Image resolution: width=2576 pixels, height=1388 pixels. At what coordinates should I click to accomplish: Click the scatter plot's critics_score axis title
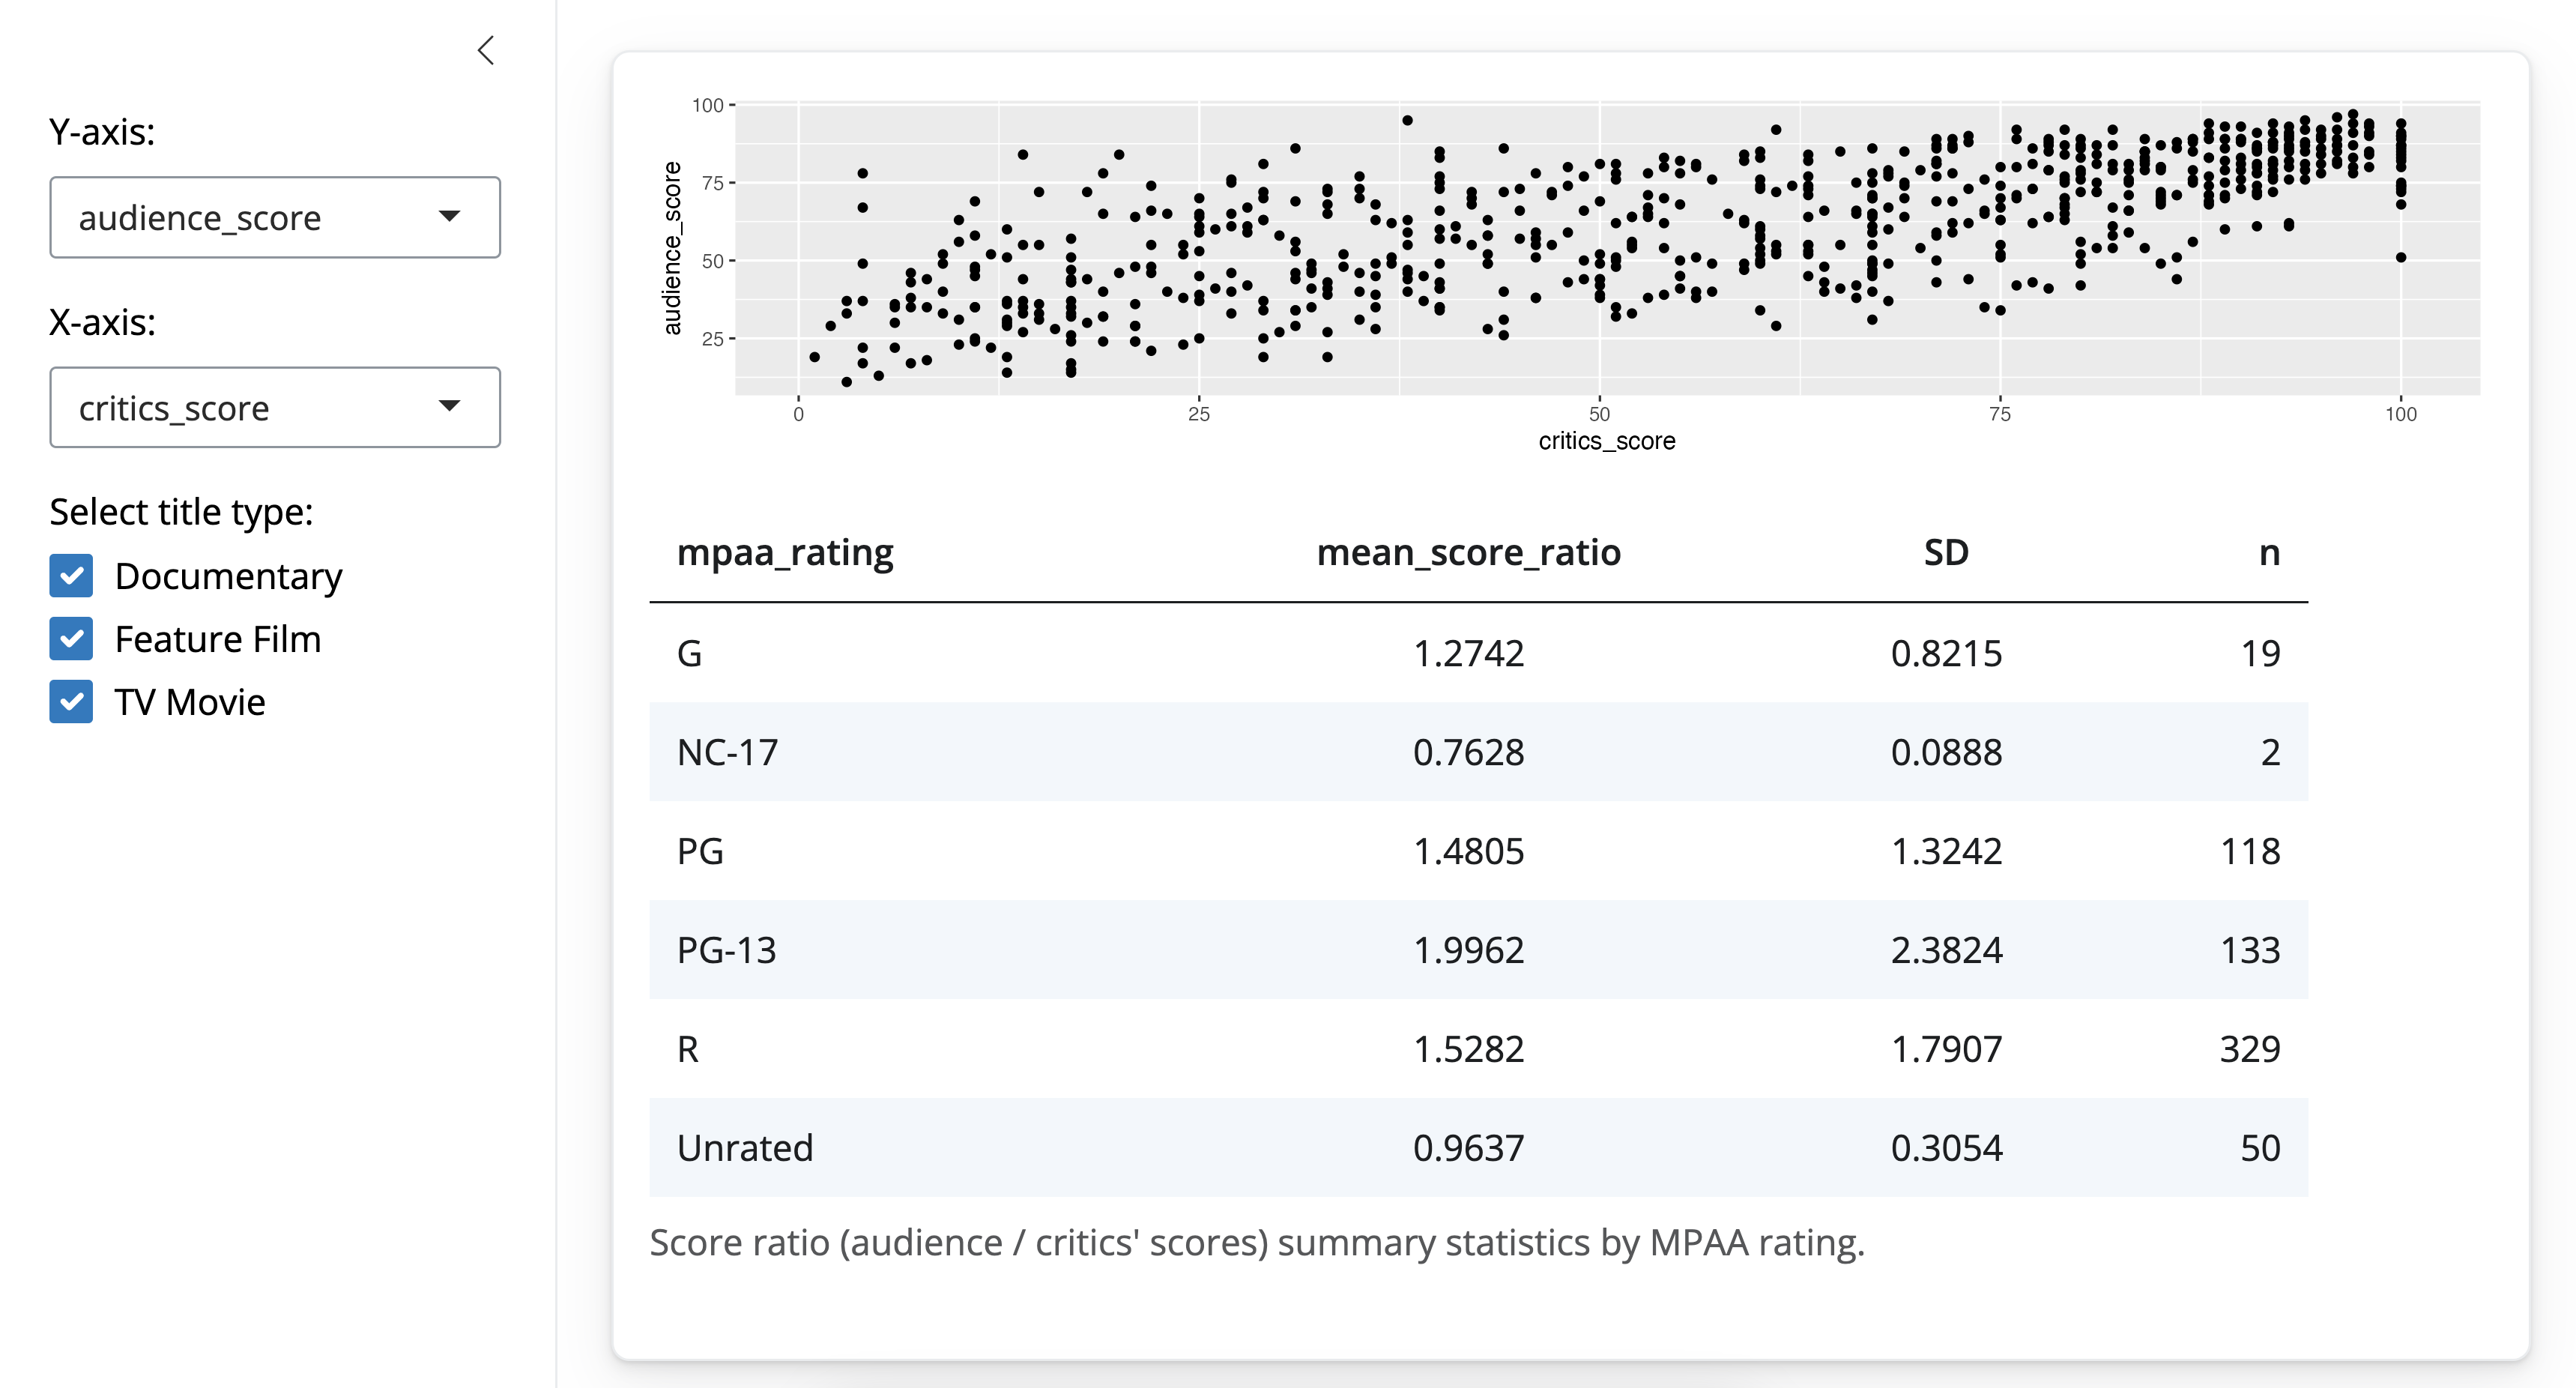click(x=1606, y=441)
